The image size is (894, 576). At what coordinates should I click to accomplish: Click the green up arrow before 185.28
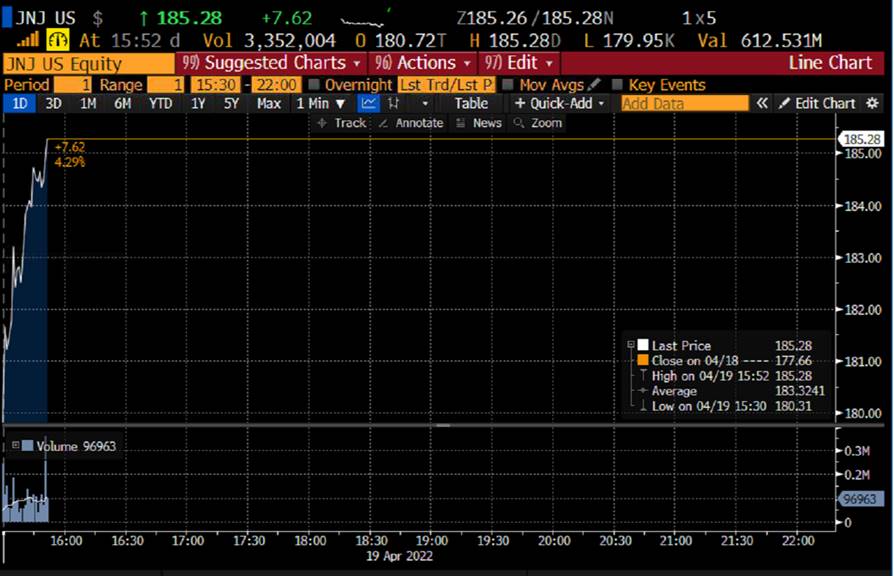(144, 18)
